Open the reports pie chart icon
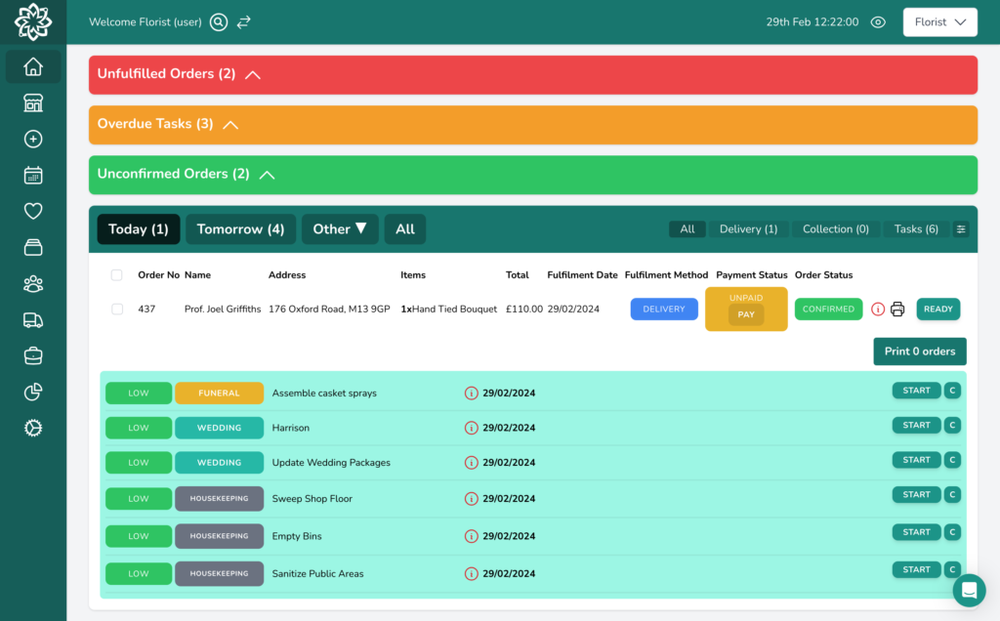 [x=33, y=391]
